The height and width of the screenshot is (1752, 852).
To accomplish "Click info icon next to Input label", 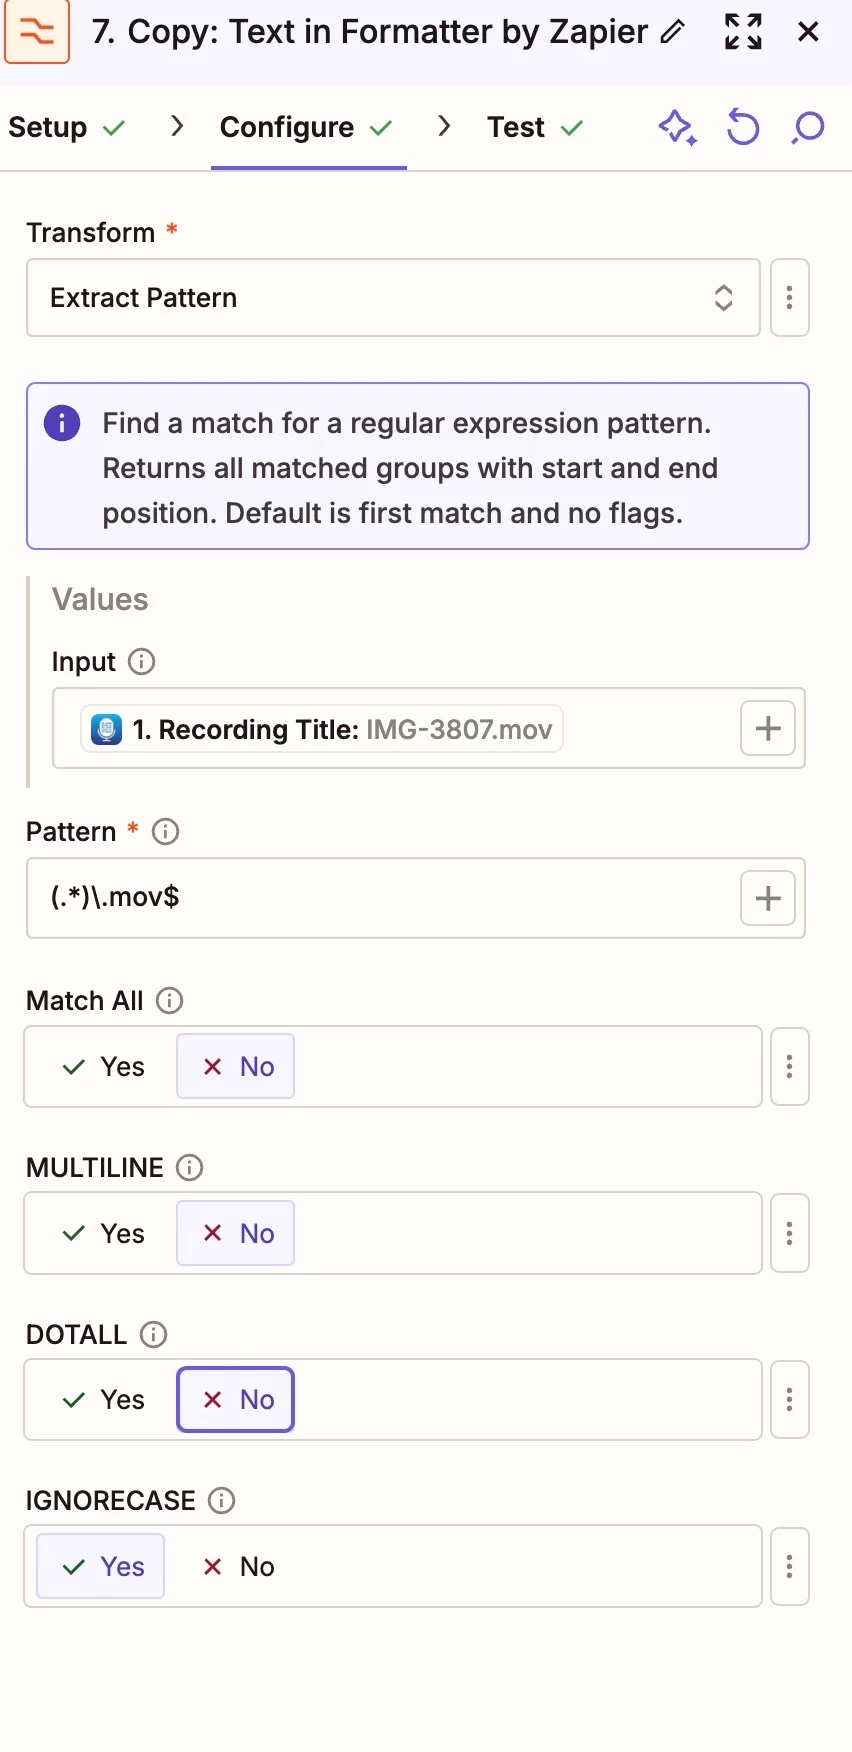I will coord(142,662).
